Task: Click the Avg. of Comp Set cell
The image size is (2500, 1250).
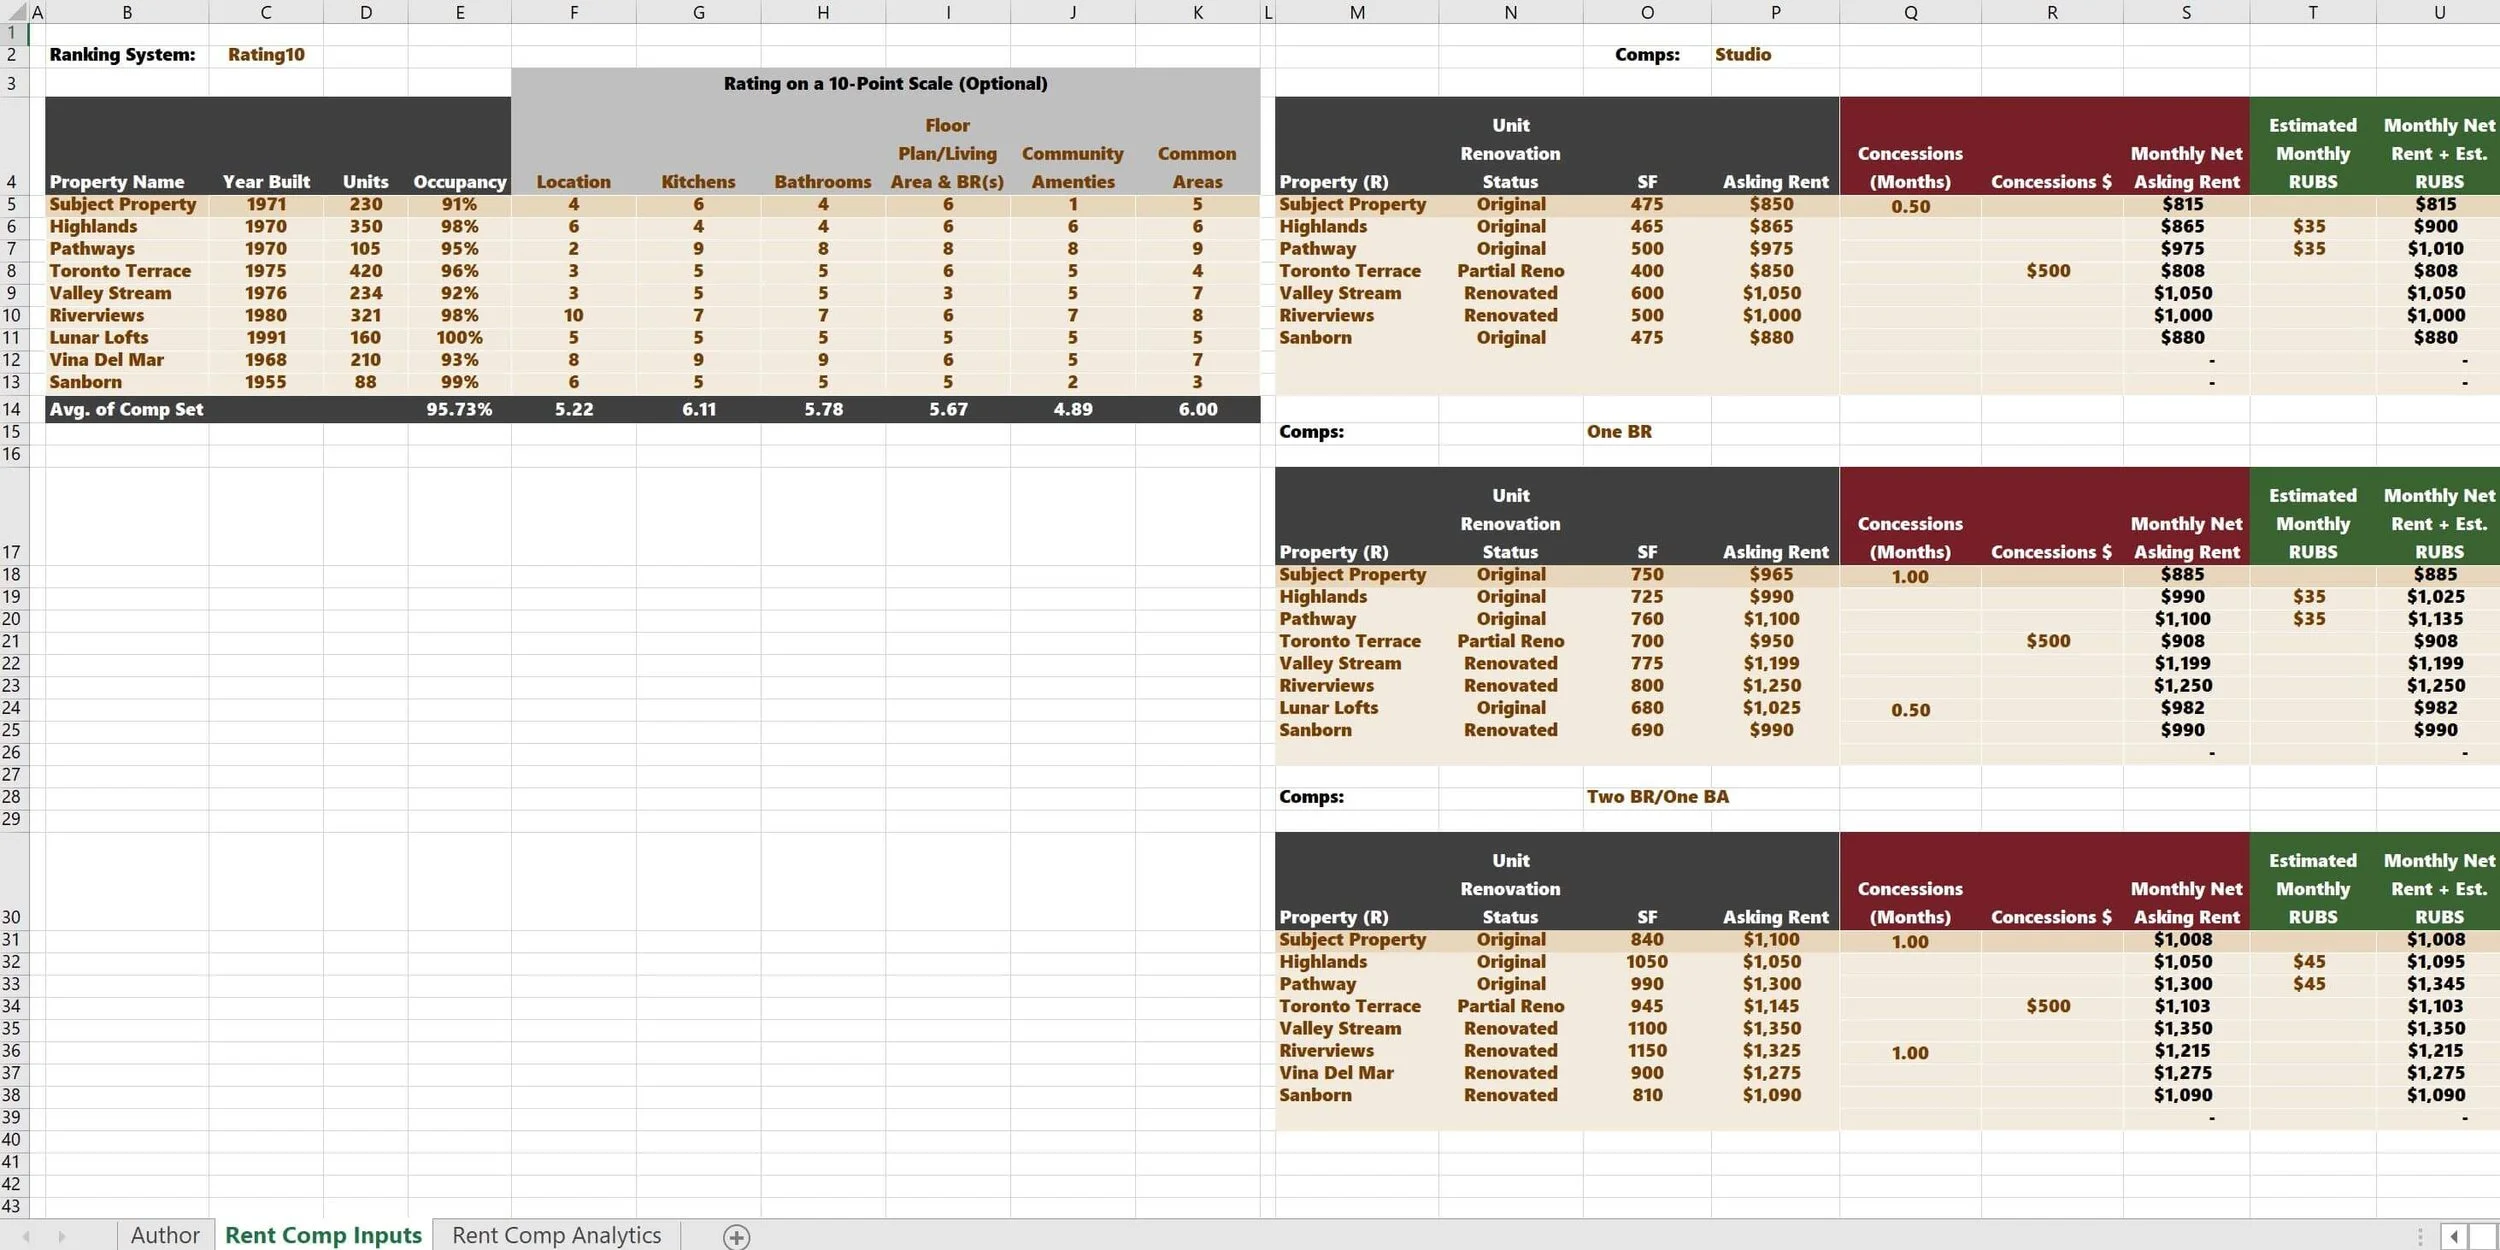Action: pos(127,408)
